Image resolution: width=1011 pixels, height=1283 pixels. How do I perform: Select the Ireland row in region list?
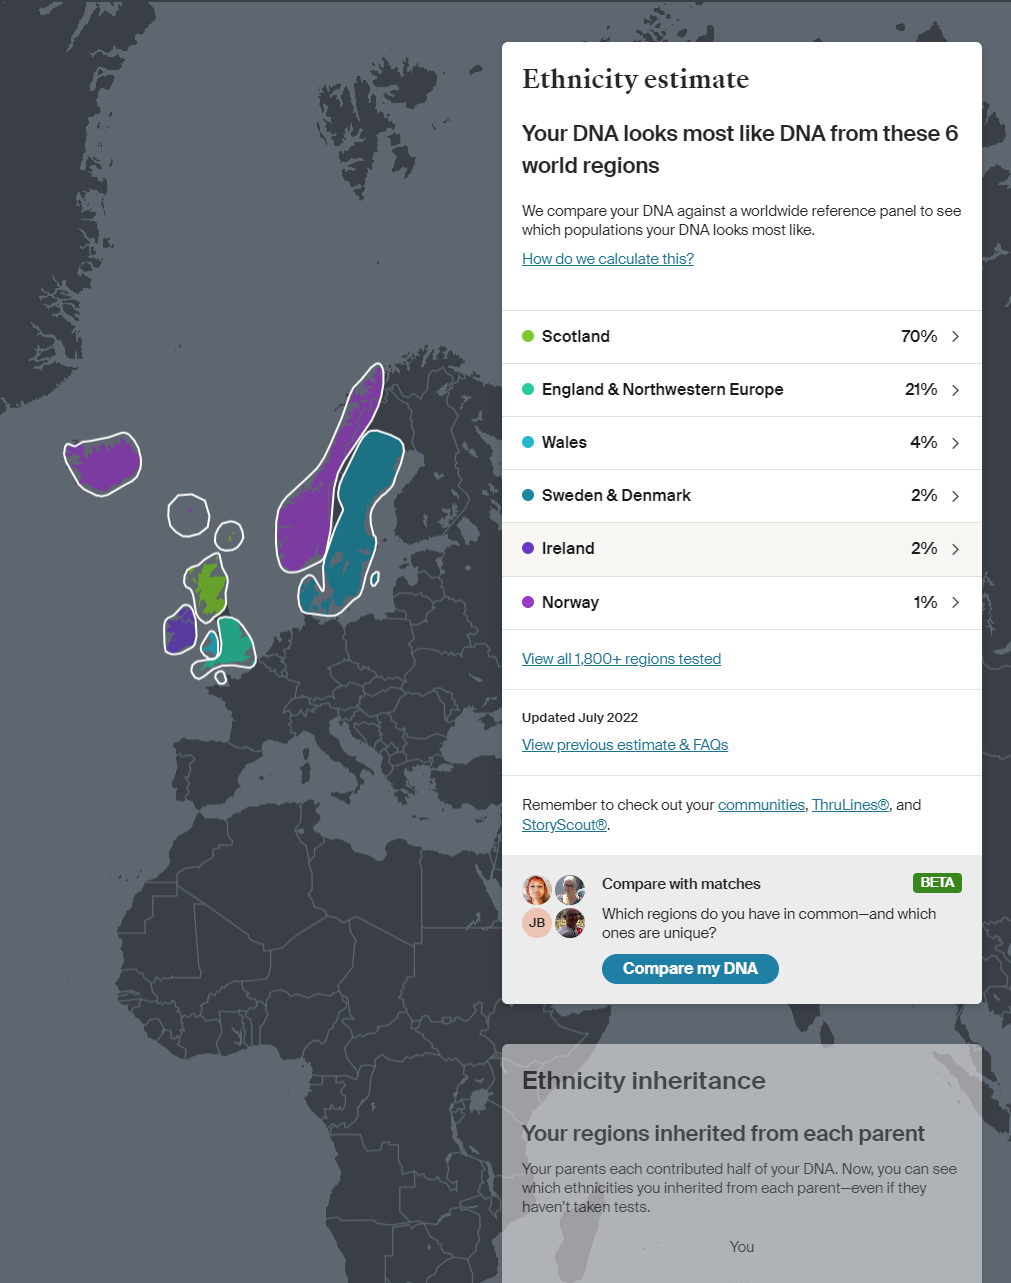tap(740, 549)
